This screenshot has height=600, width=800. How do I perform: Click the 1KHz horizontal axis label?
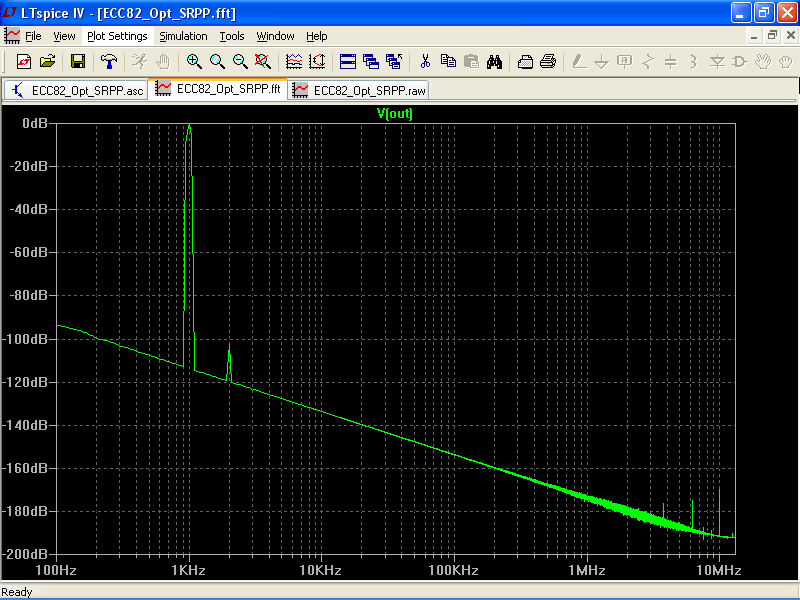click(189, 570)
